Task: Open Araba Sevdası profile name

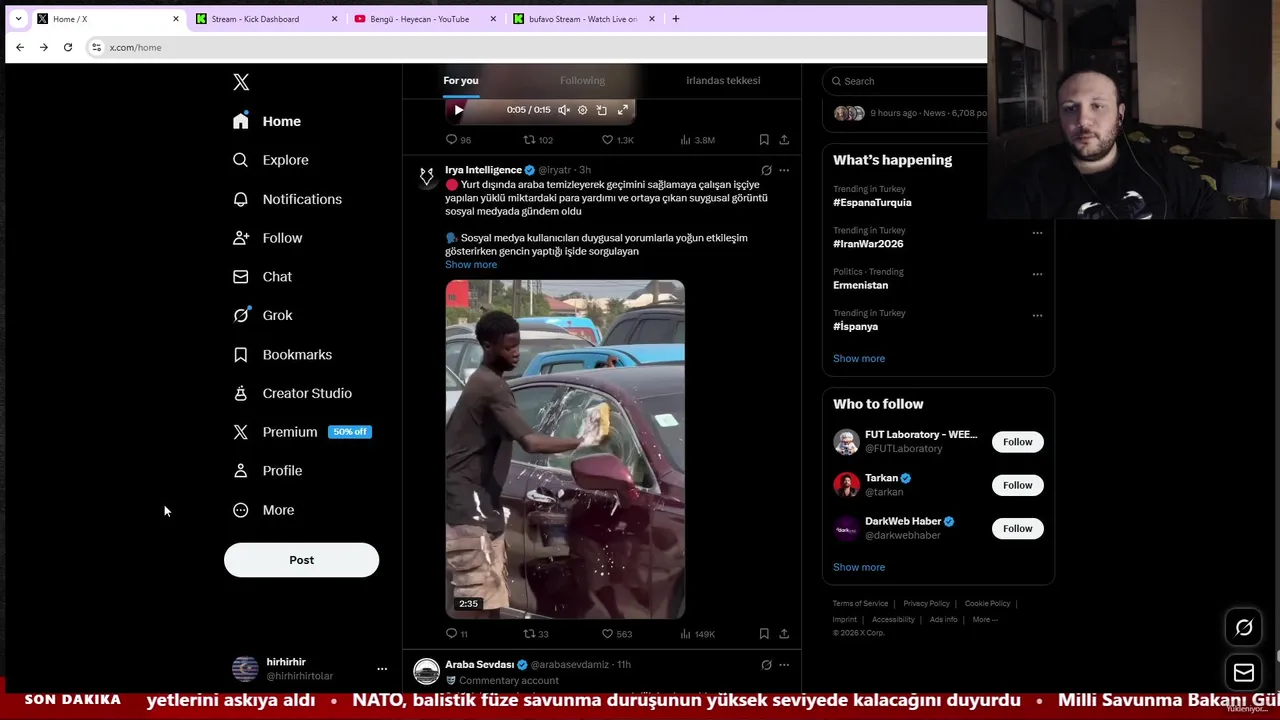Action: click(479, 664)
